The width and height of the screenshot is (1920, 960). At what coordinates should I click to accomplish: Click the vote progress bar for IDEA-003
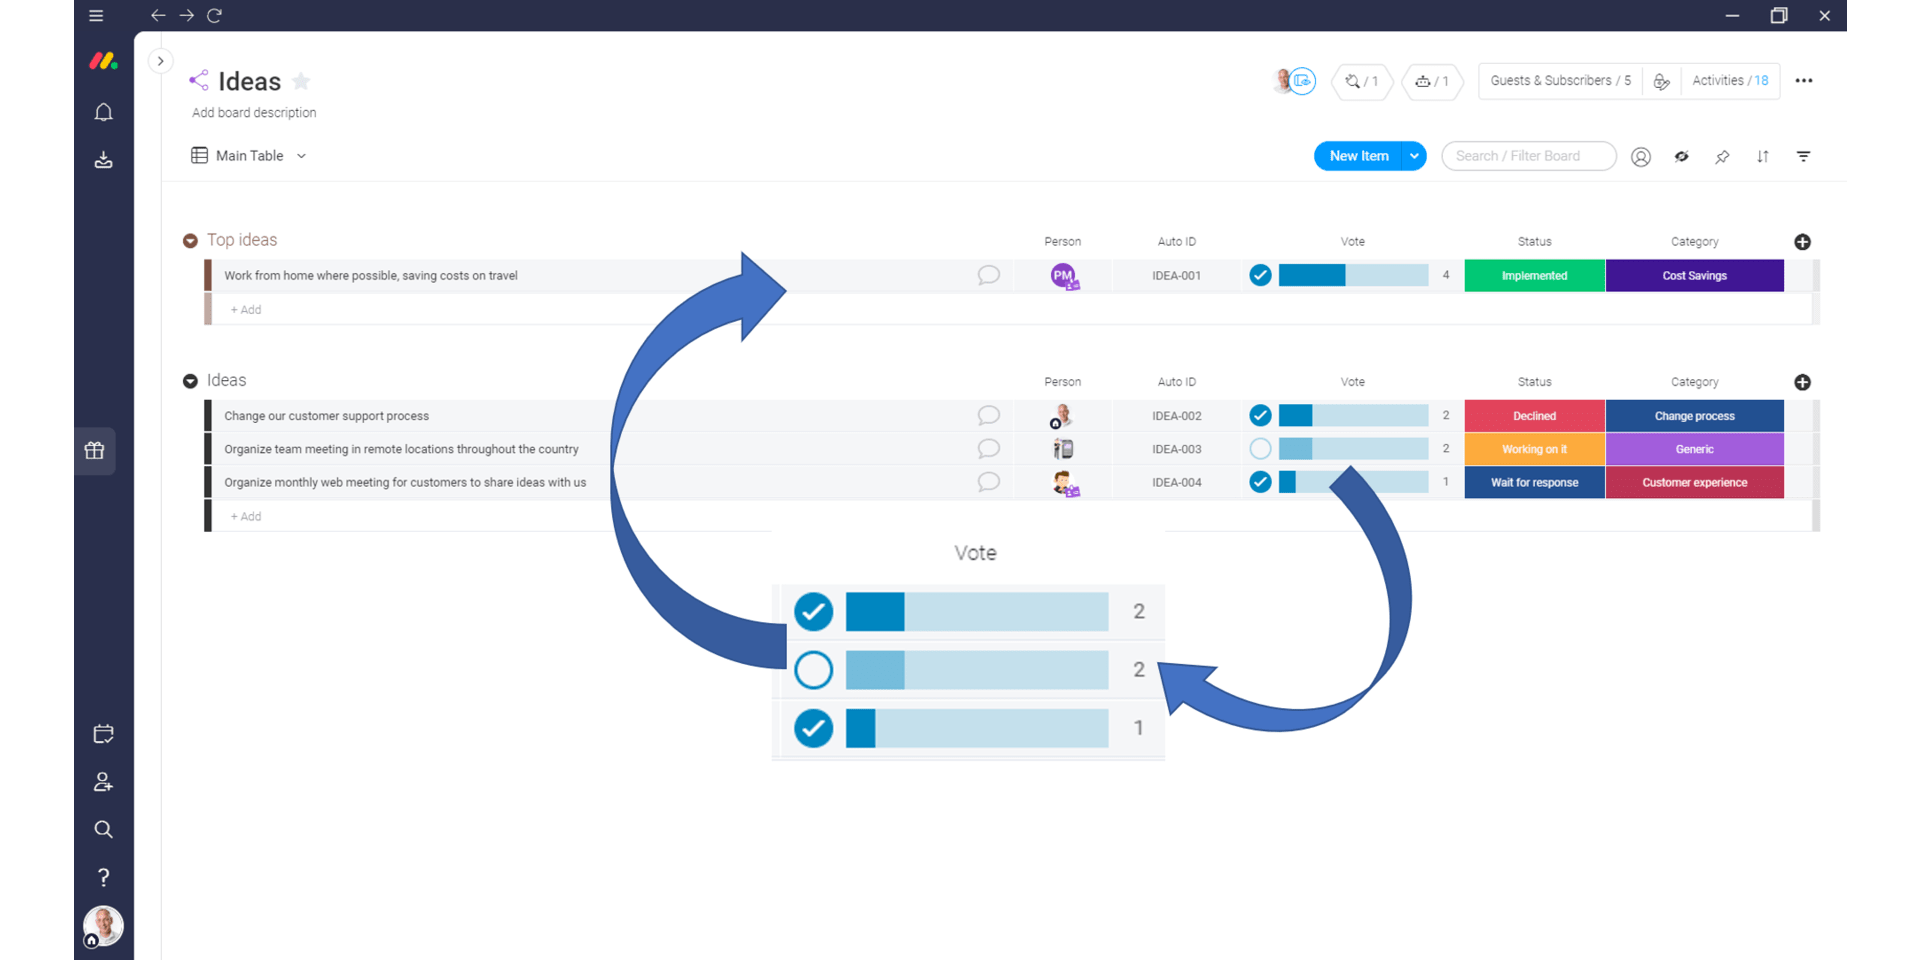pos(1354,449)
